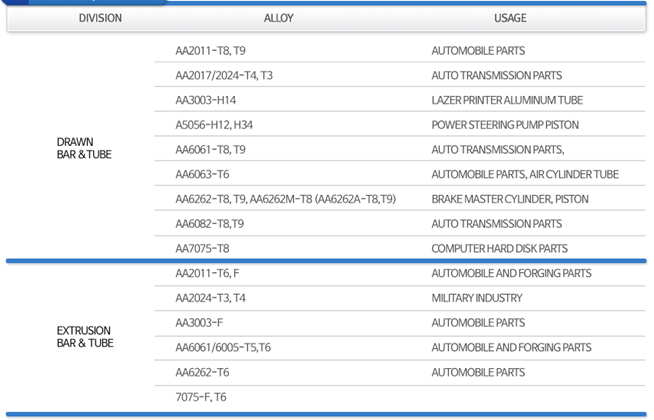
Task: Click the 7075-F, T6 alloy entry
Action: click(201, 397)
